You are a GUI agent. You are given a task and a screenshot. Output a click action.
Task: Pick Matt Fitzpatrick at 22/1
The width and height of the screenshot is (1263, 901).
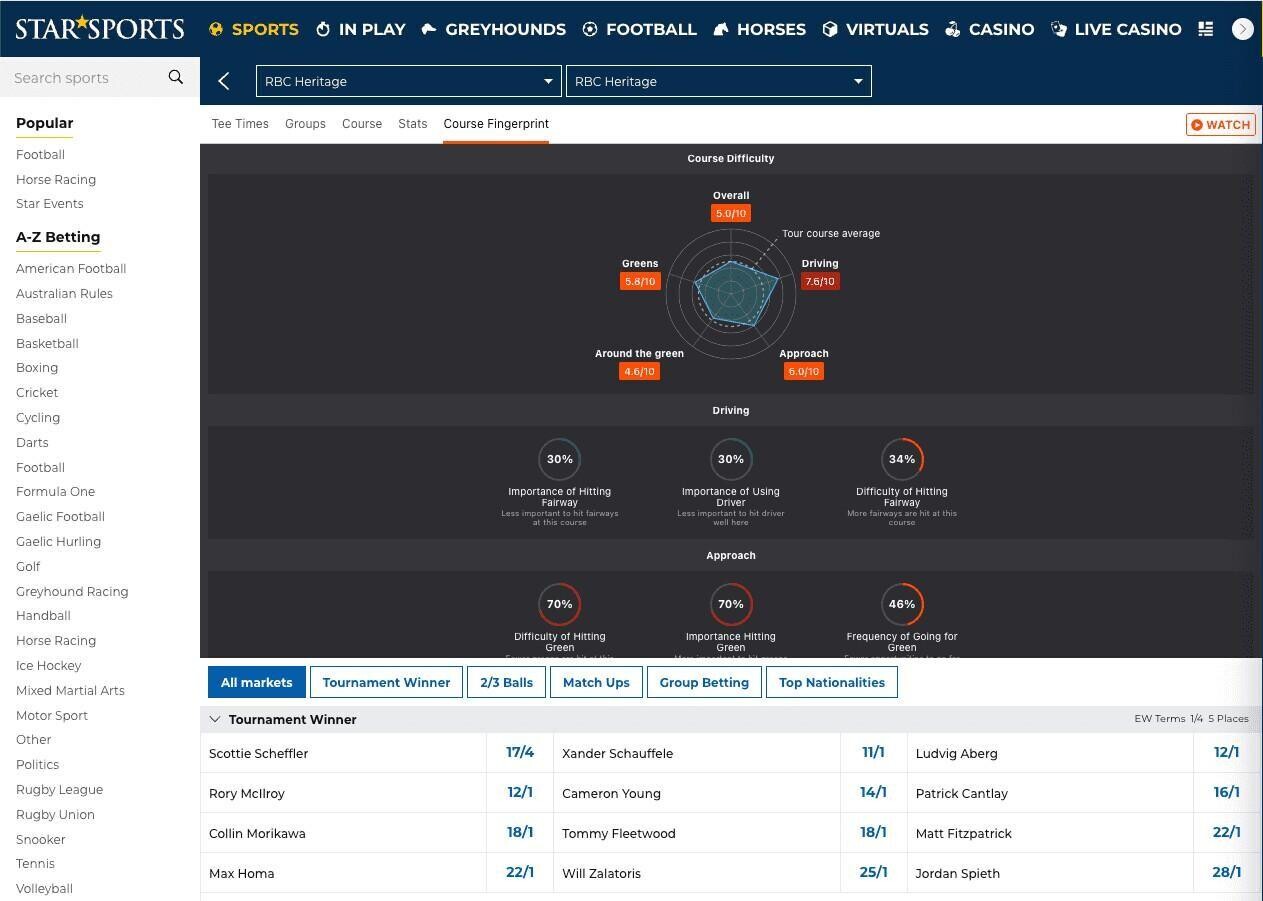(1227, 833)
